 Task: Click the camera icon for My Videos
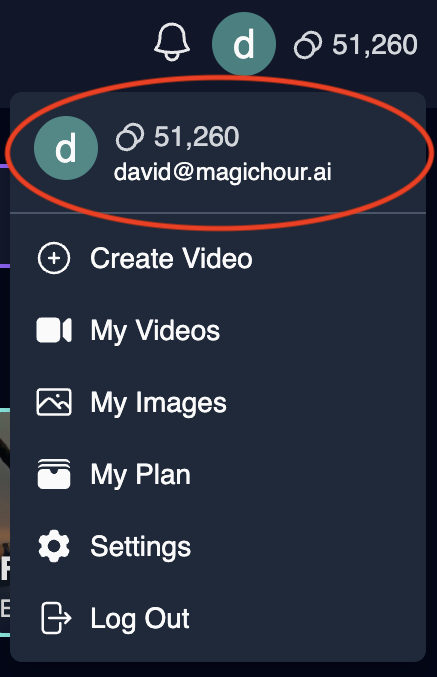pyautogui.click(x=54, y=330)
